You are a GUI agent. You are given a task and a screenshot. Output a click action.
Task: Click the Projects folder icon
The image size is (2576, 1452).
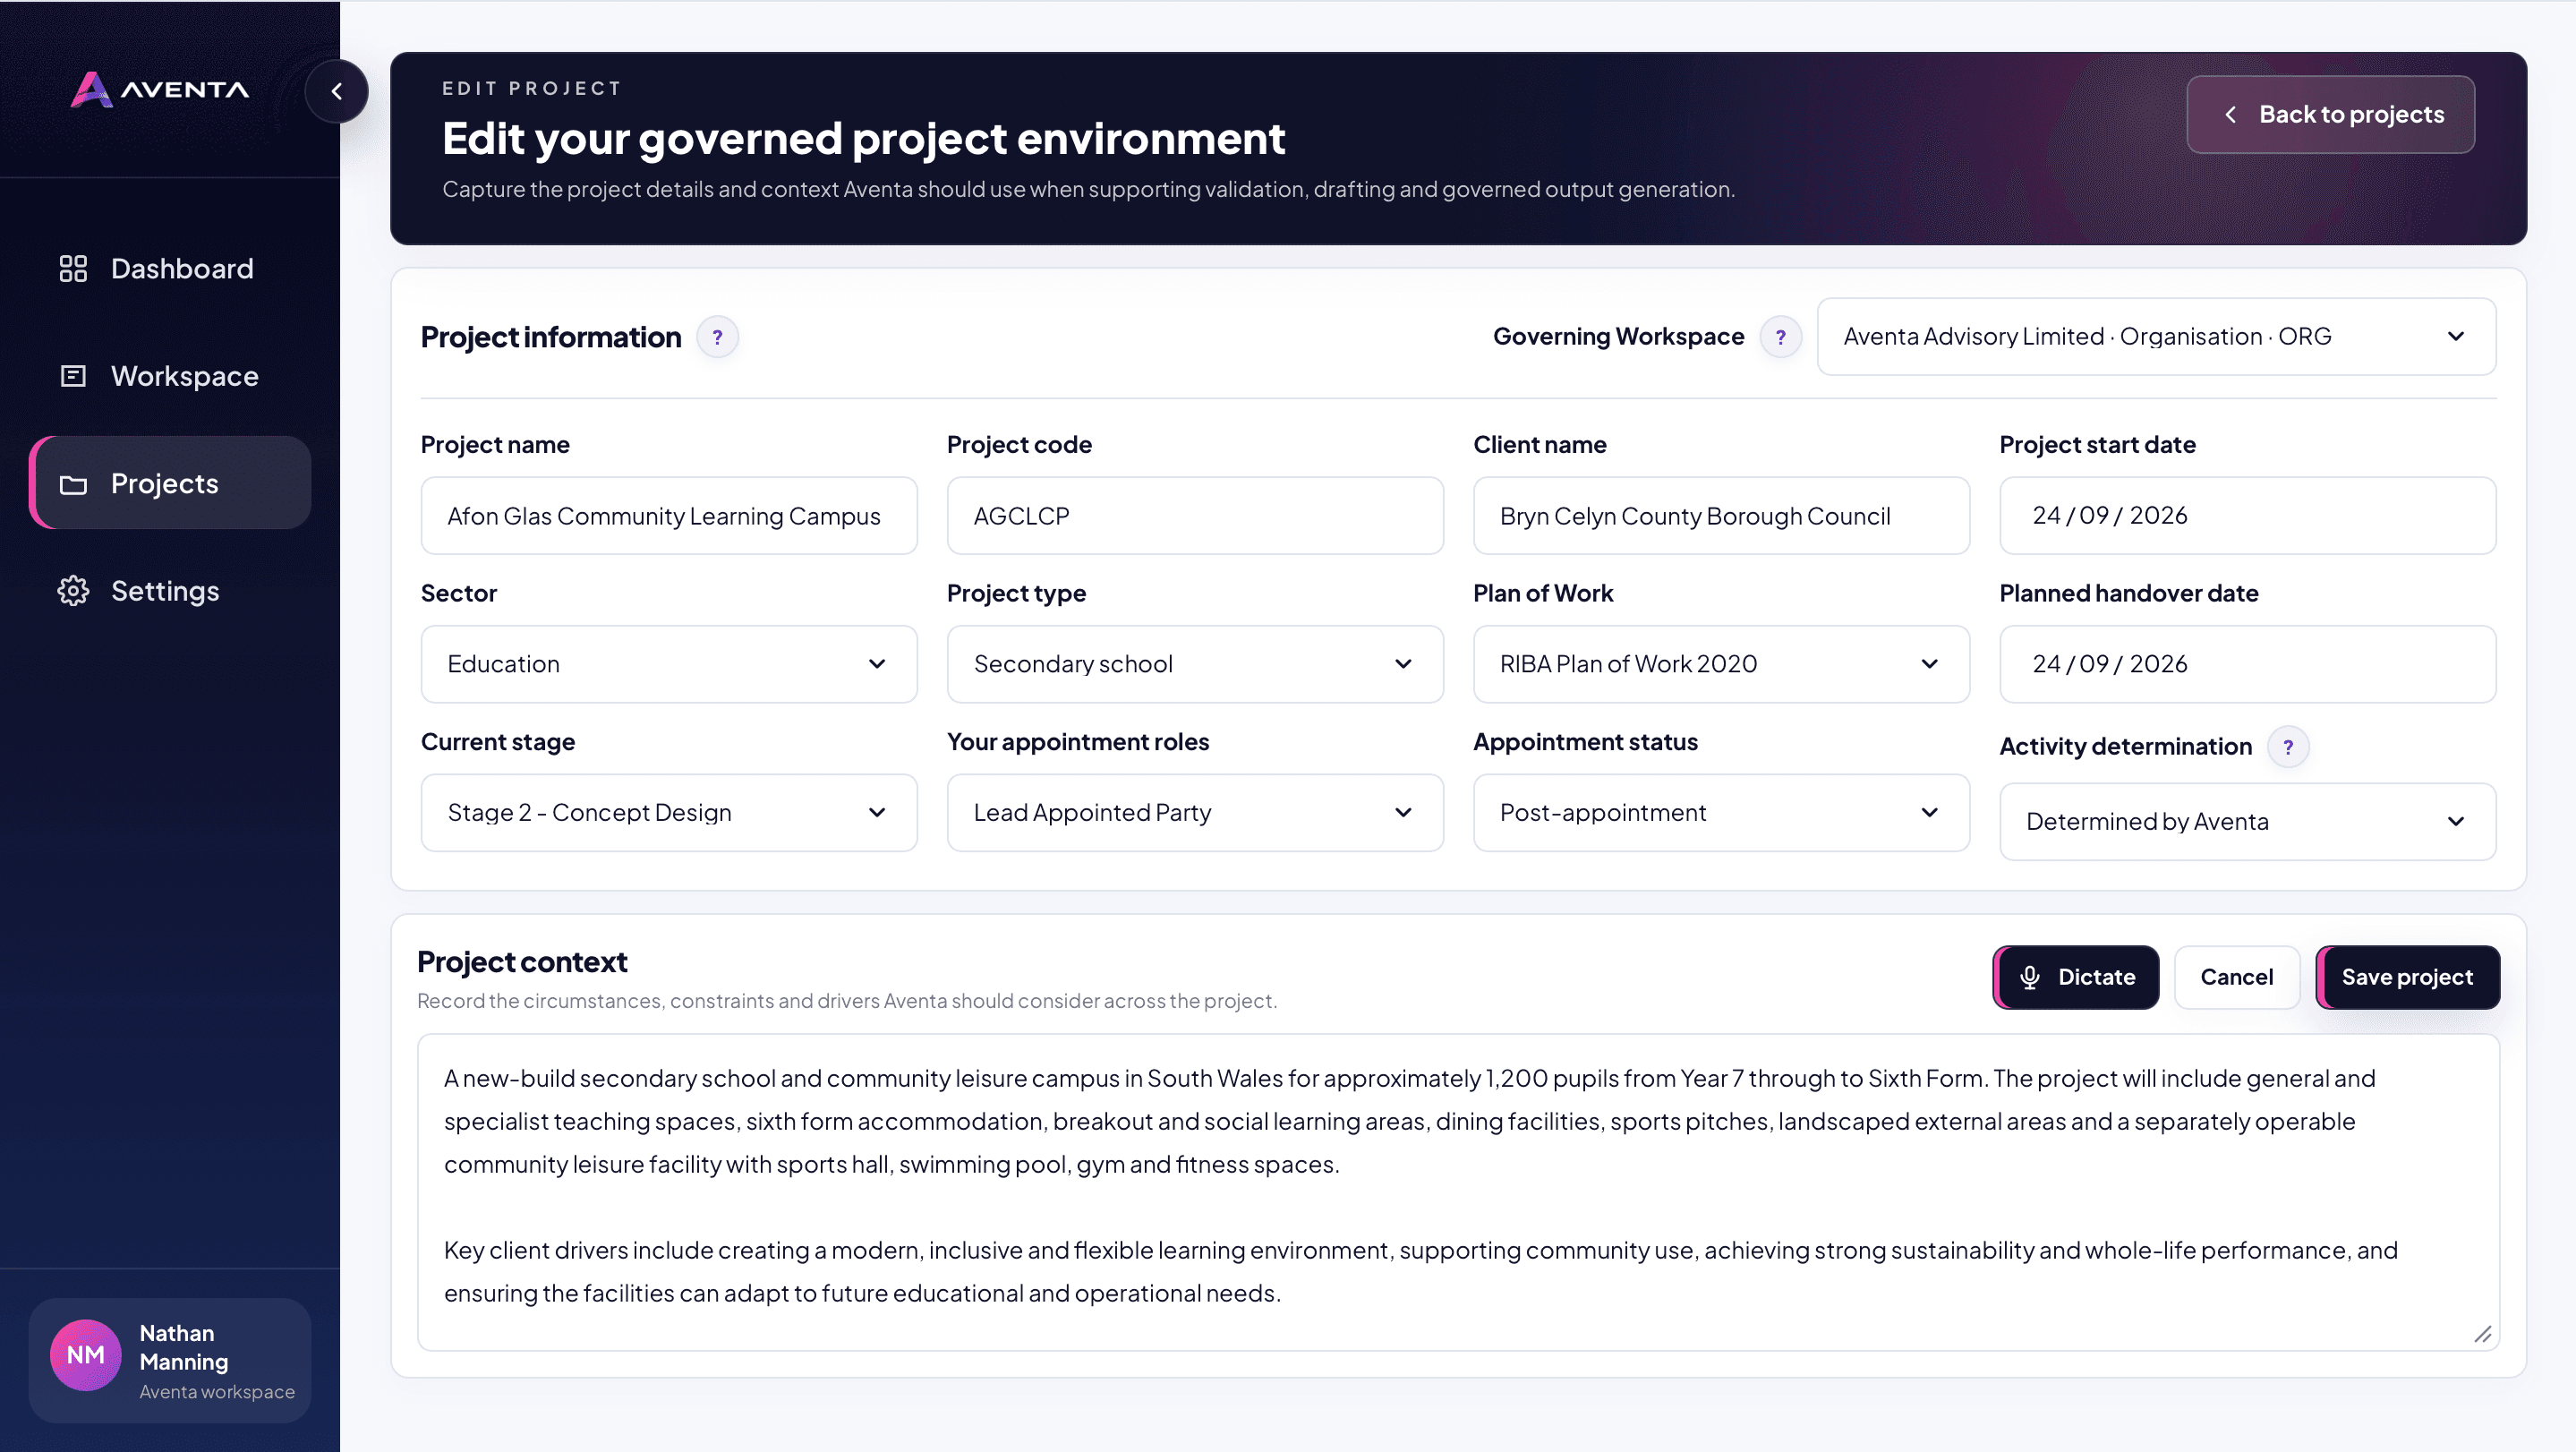(x=73, y=484)
